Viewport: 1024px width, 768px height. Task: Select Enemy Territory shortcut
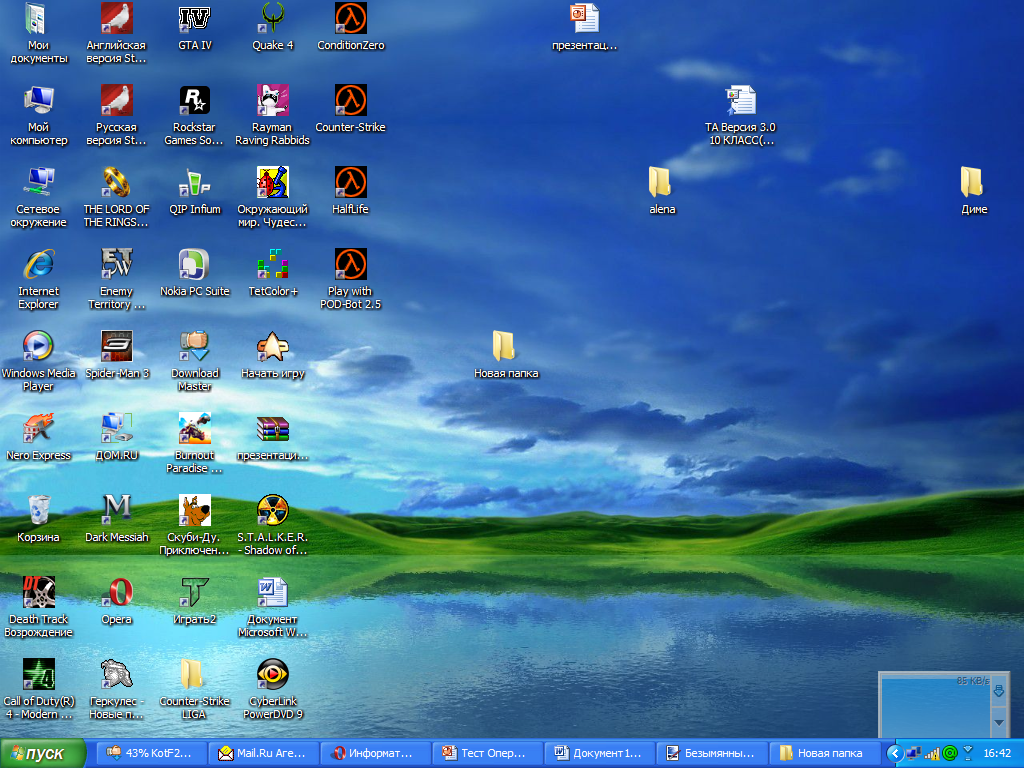[x=116, y=279]
